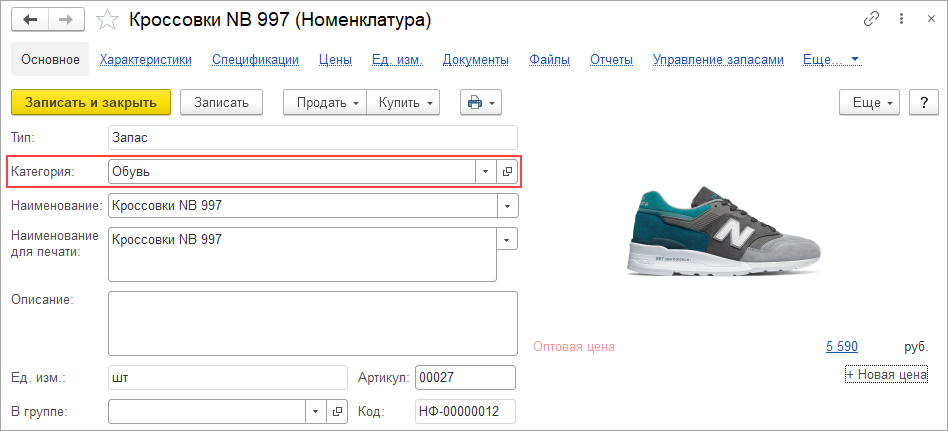Expand the Еще… navigation tabs menu
The height and width of the screenshot is (431, 948).
[x=831, y=59]
